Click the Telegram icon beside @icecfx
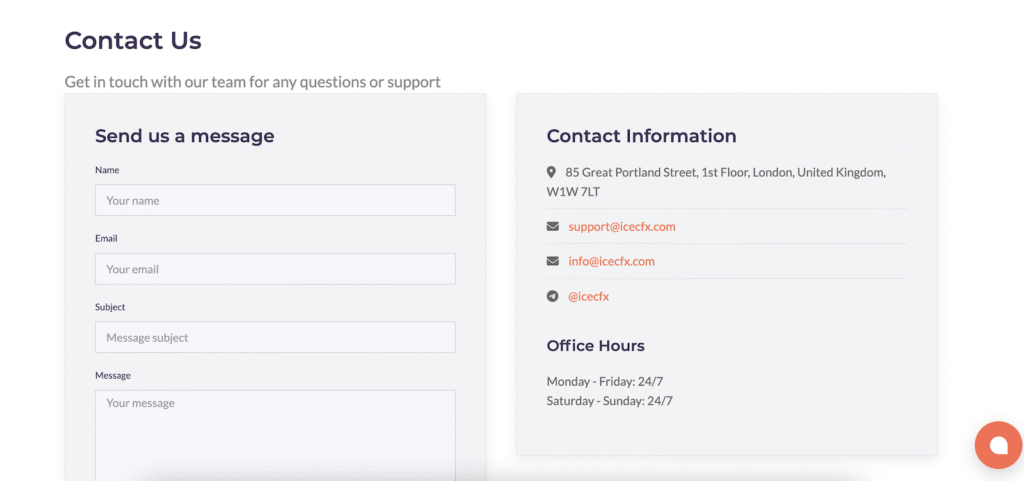The image size is (1024, 481). 552,296
